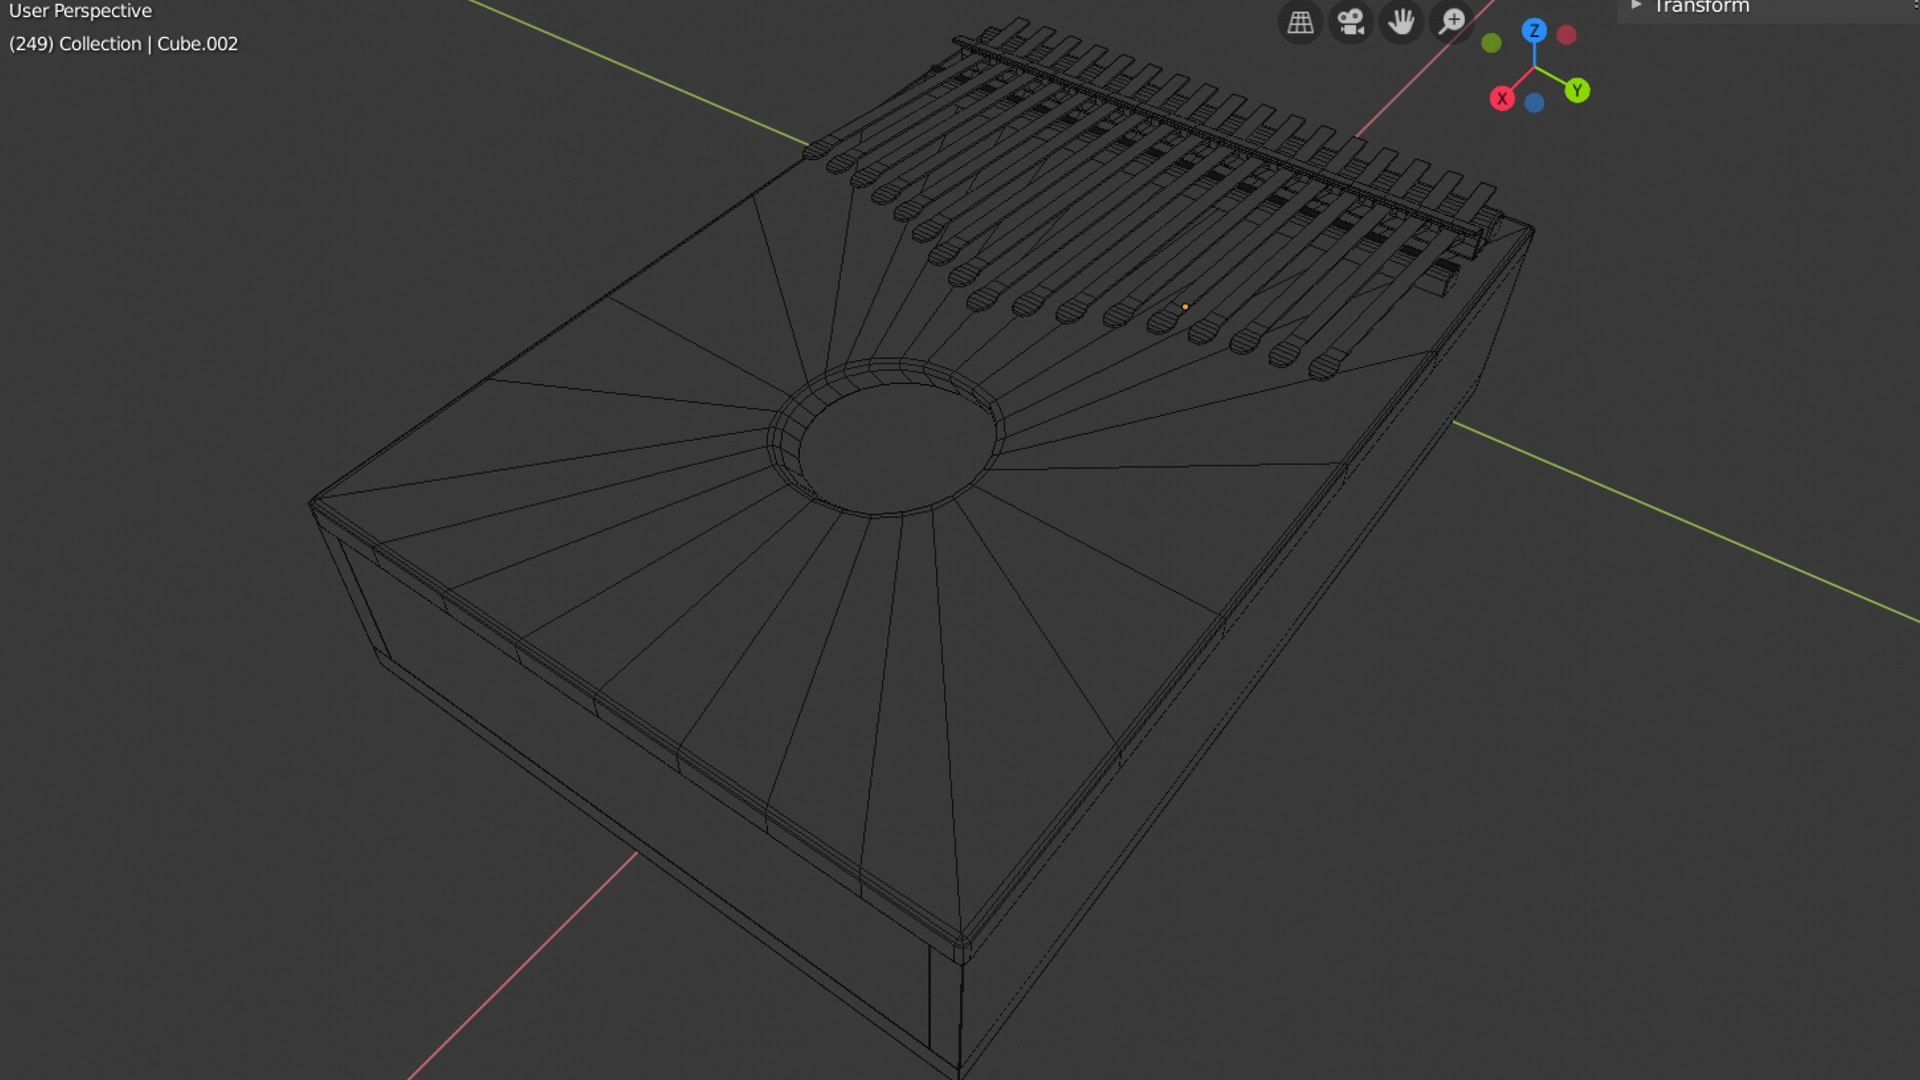Click the magnifier zoom-view icon
Screen dimensions: 1920x1080
[x=1452, y=22]
